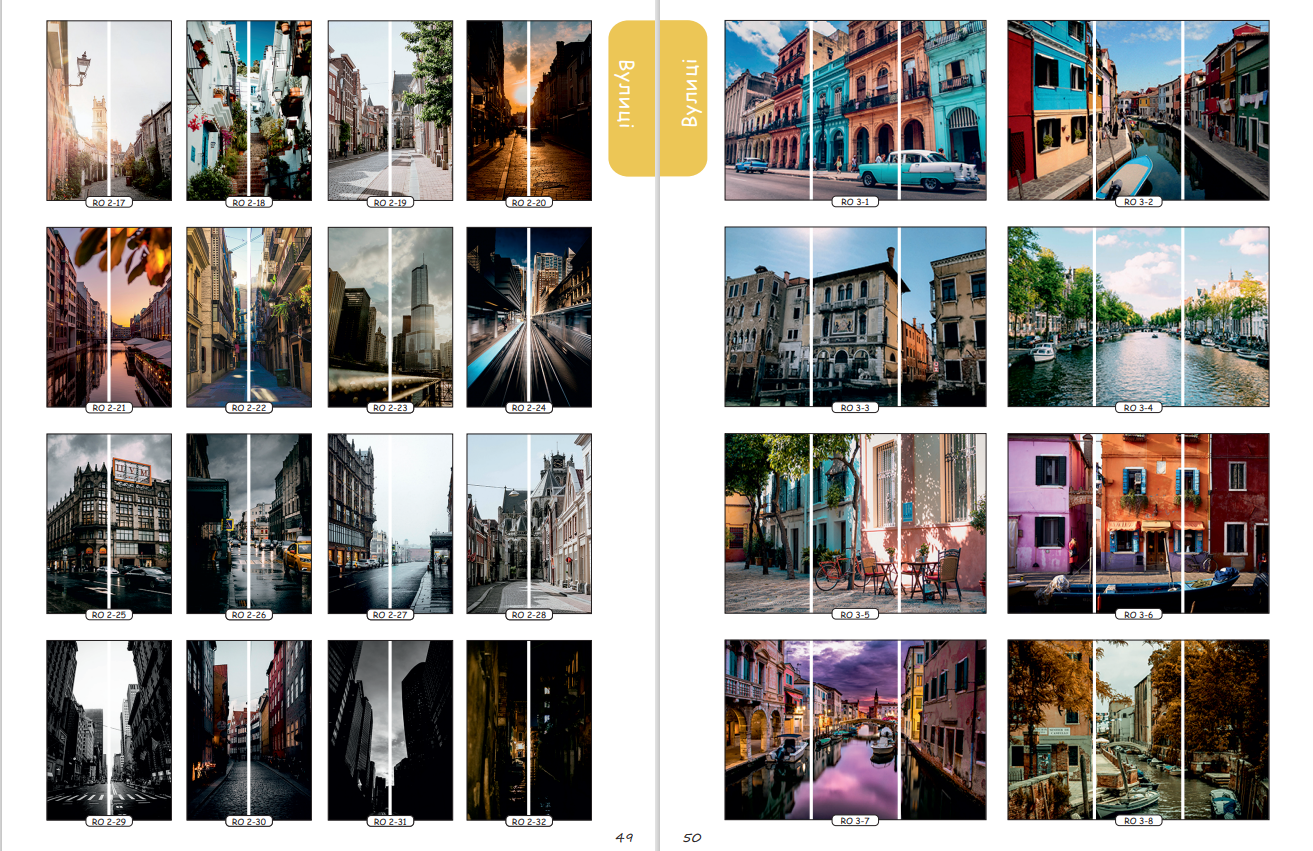This screenshot has width=1313, height=851.
Task: Click page number 50
Action: coord(692,838)
